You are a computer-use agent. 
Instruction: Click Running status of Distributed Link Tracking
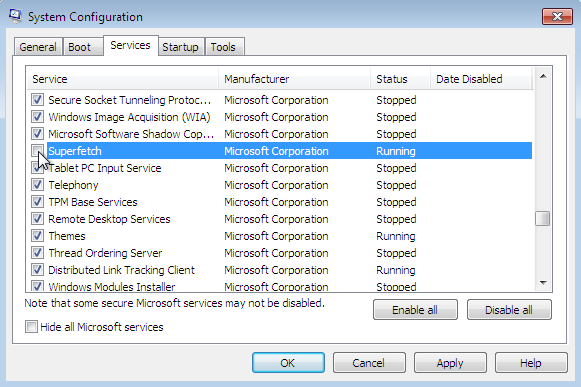click(x=396, y=270)
